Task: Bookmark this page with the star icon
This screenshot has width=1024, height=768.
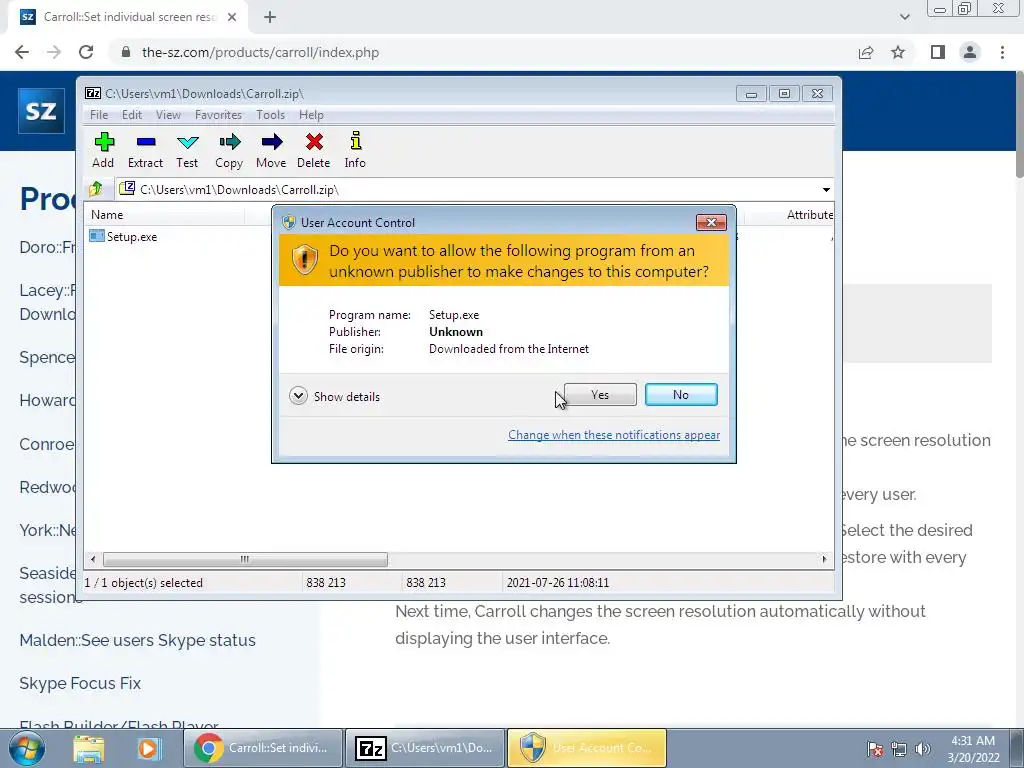Action: (898, 52)
